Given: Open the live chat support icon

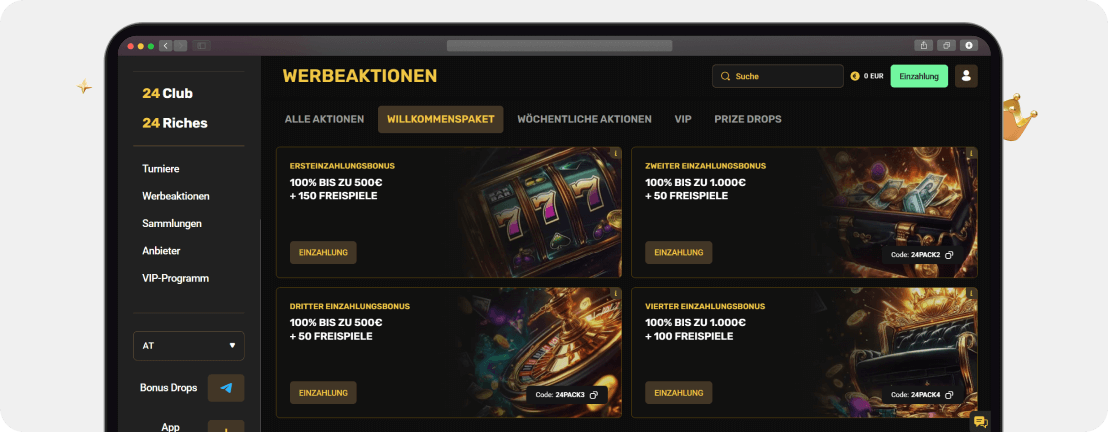Looking at the screenshot, I should coord(980,422).
